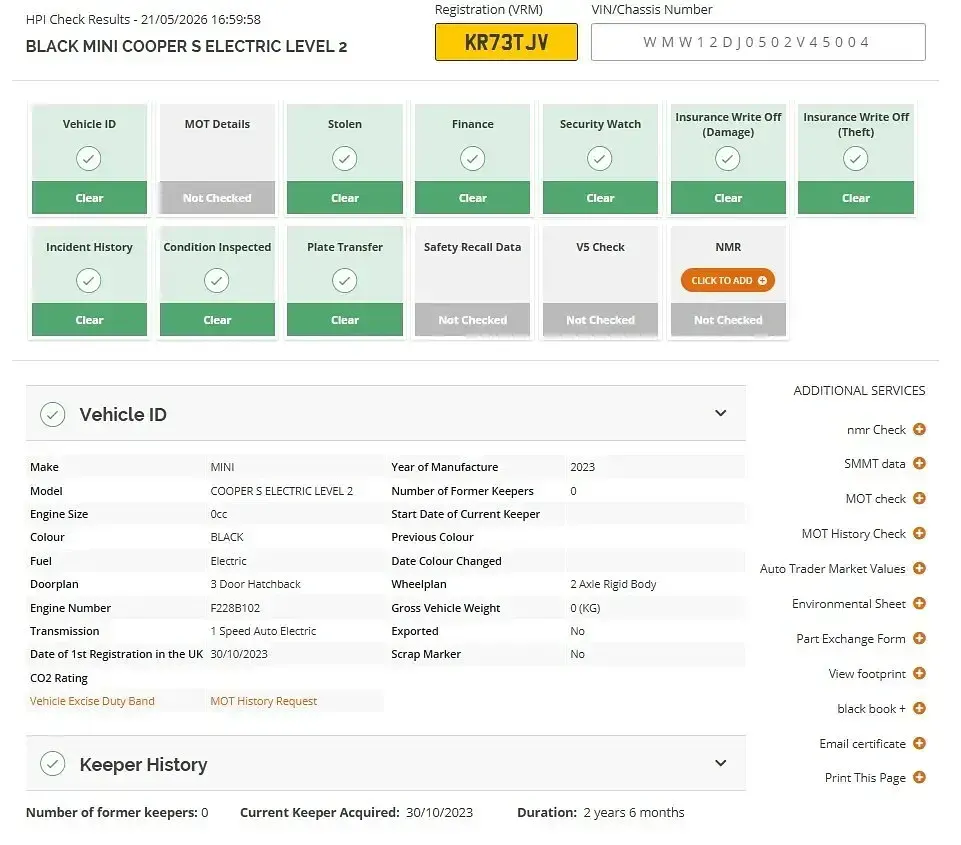Open the MOT History Request link
This screenshot has height=845, width=961.
[x=264, y=701]
